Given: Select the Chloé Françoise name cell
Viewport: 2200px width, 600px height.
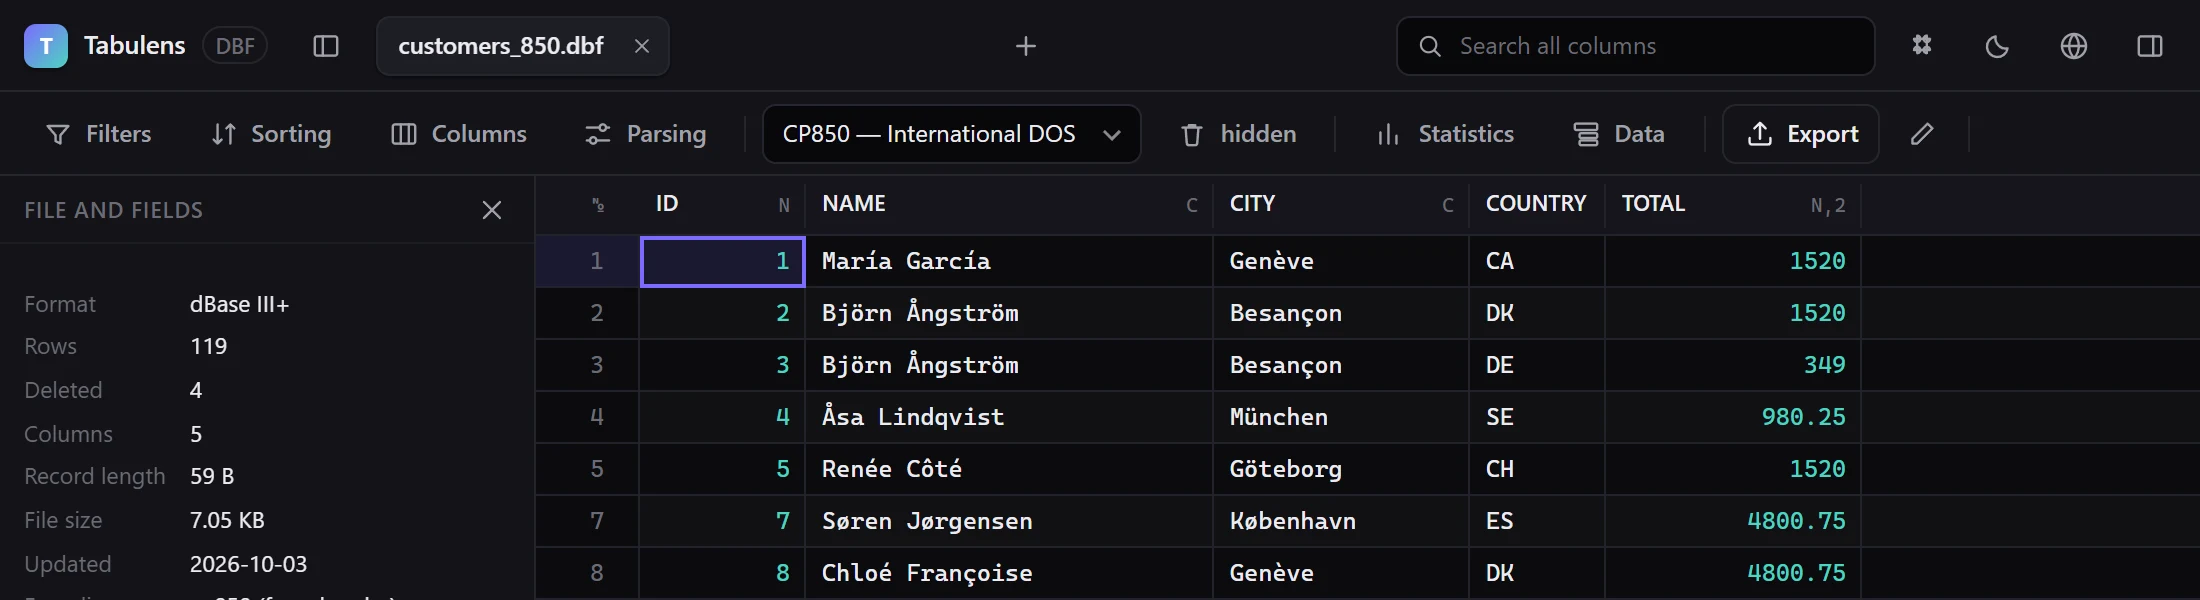Looking at the screenshot, I should [x=1010, y=573].
